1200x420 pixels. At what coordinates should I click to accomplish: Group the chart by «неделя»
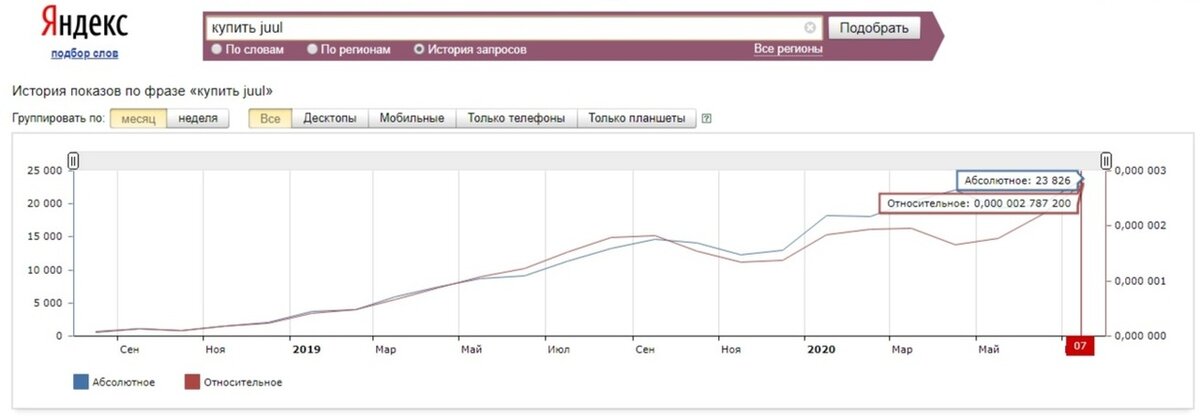[198, 119]
